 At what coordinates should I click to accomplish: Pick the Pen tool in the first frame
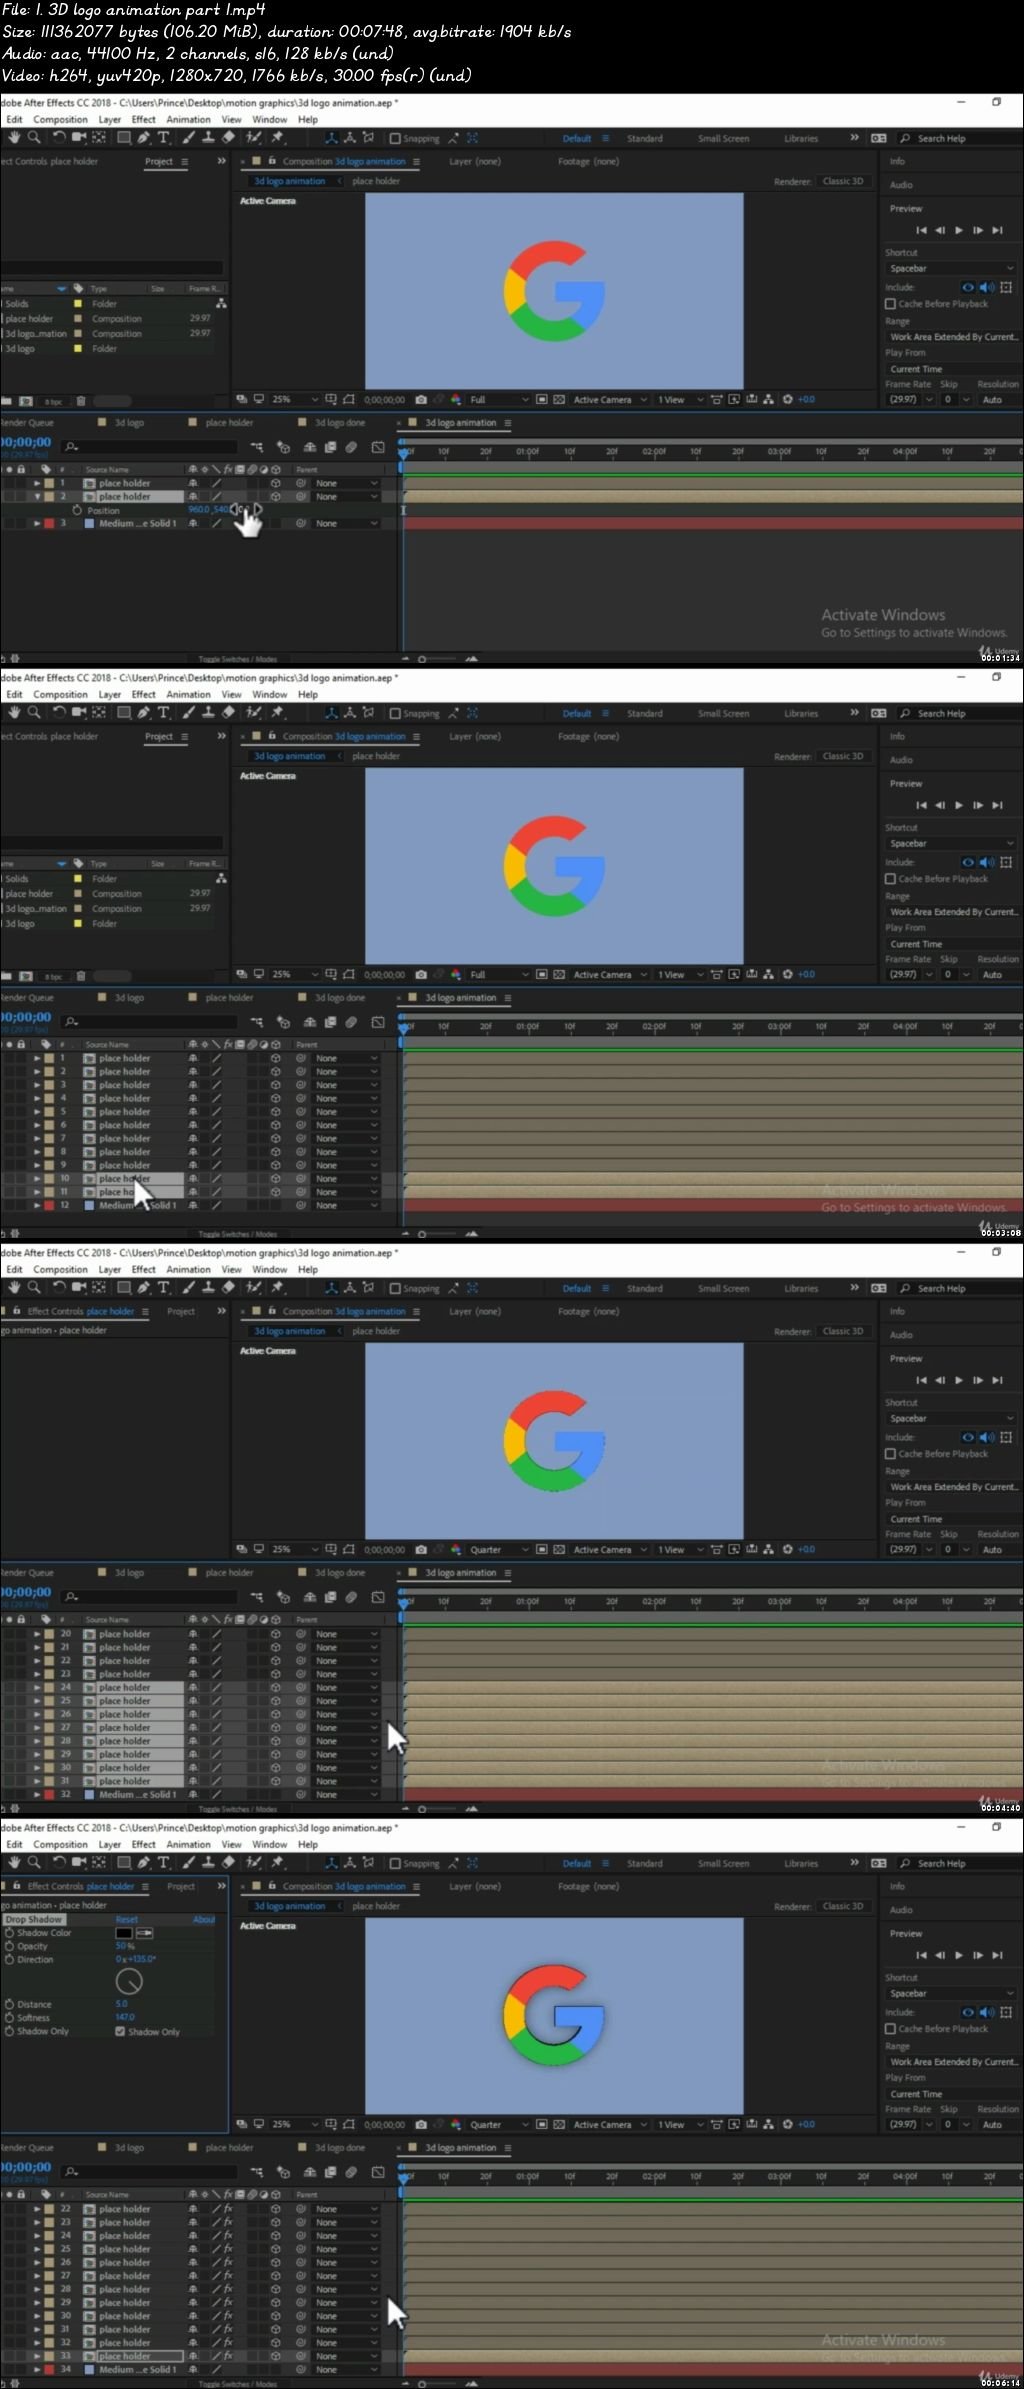pyautogui.click(x=144, y=138)
